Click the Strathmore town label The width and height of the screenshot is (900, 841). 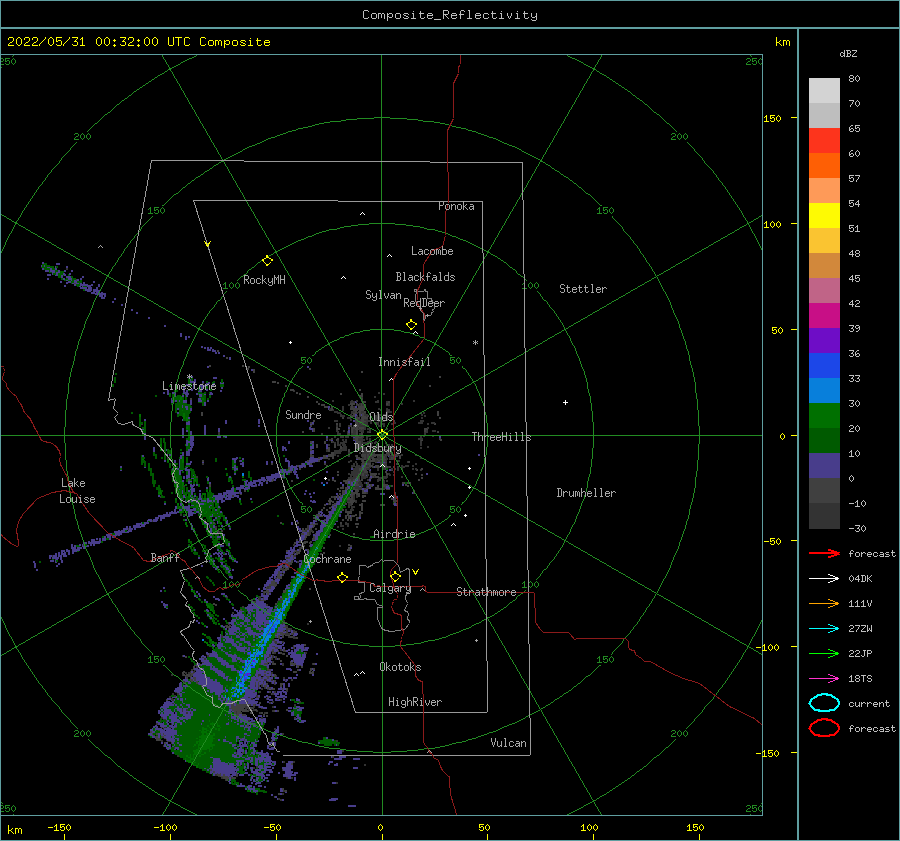pos(486,592)
